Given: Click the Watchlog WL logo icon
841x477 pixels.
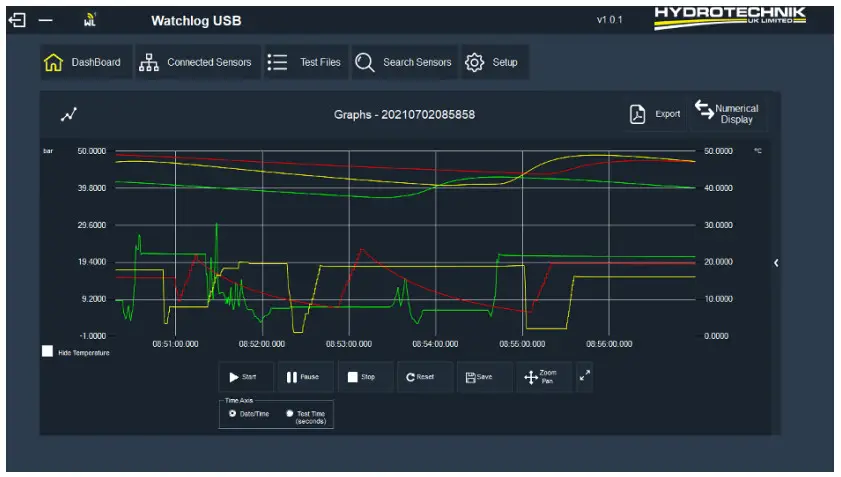Looking at the screenshot, I should click(90, 20).
